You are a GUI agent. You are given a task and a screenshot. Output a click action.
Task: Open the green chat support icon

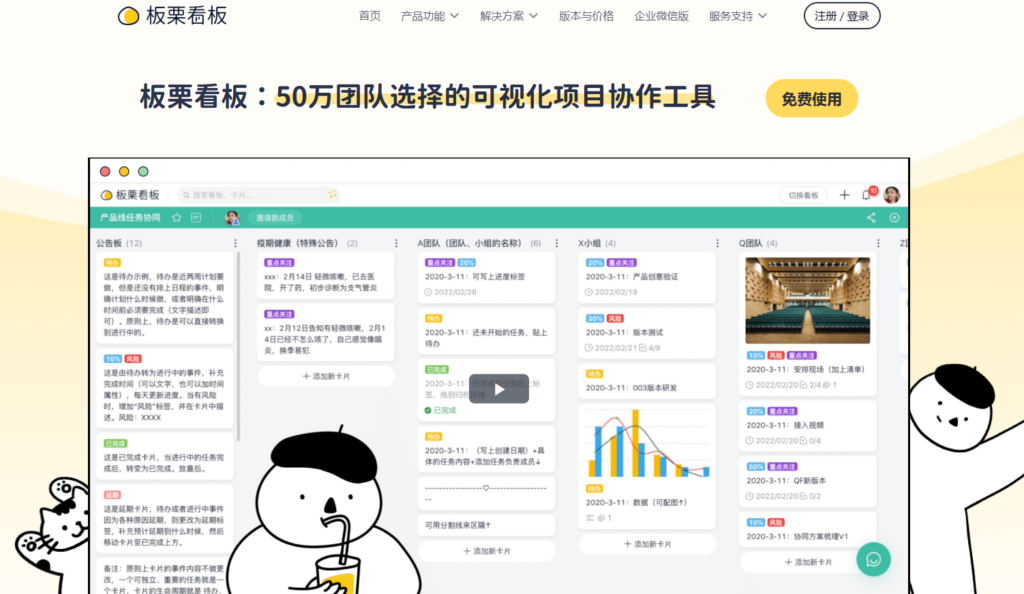(872, 560)
